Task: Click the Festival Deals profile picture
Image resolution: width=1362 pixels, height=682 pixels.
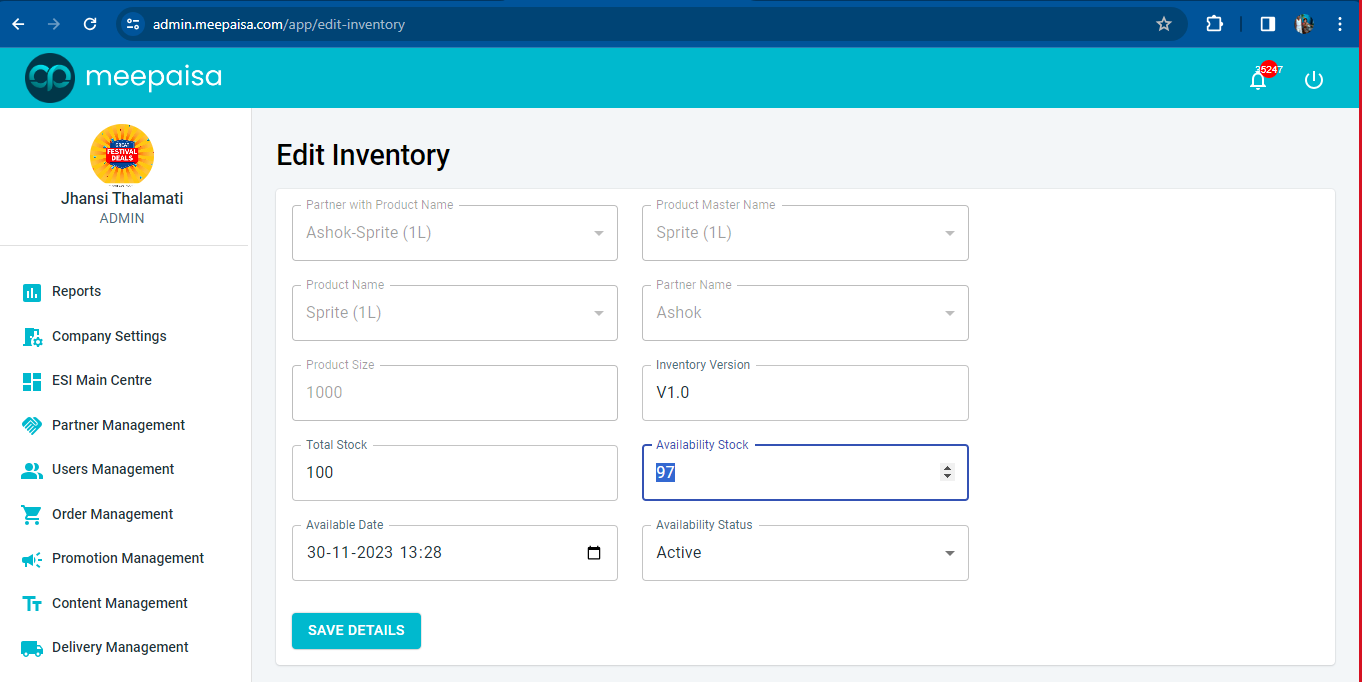Action: click(x=122, y=156)
